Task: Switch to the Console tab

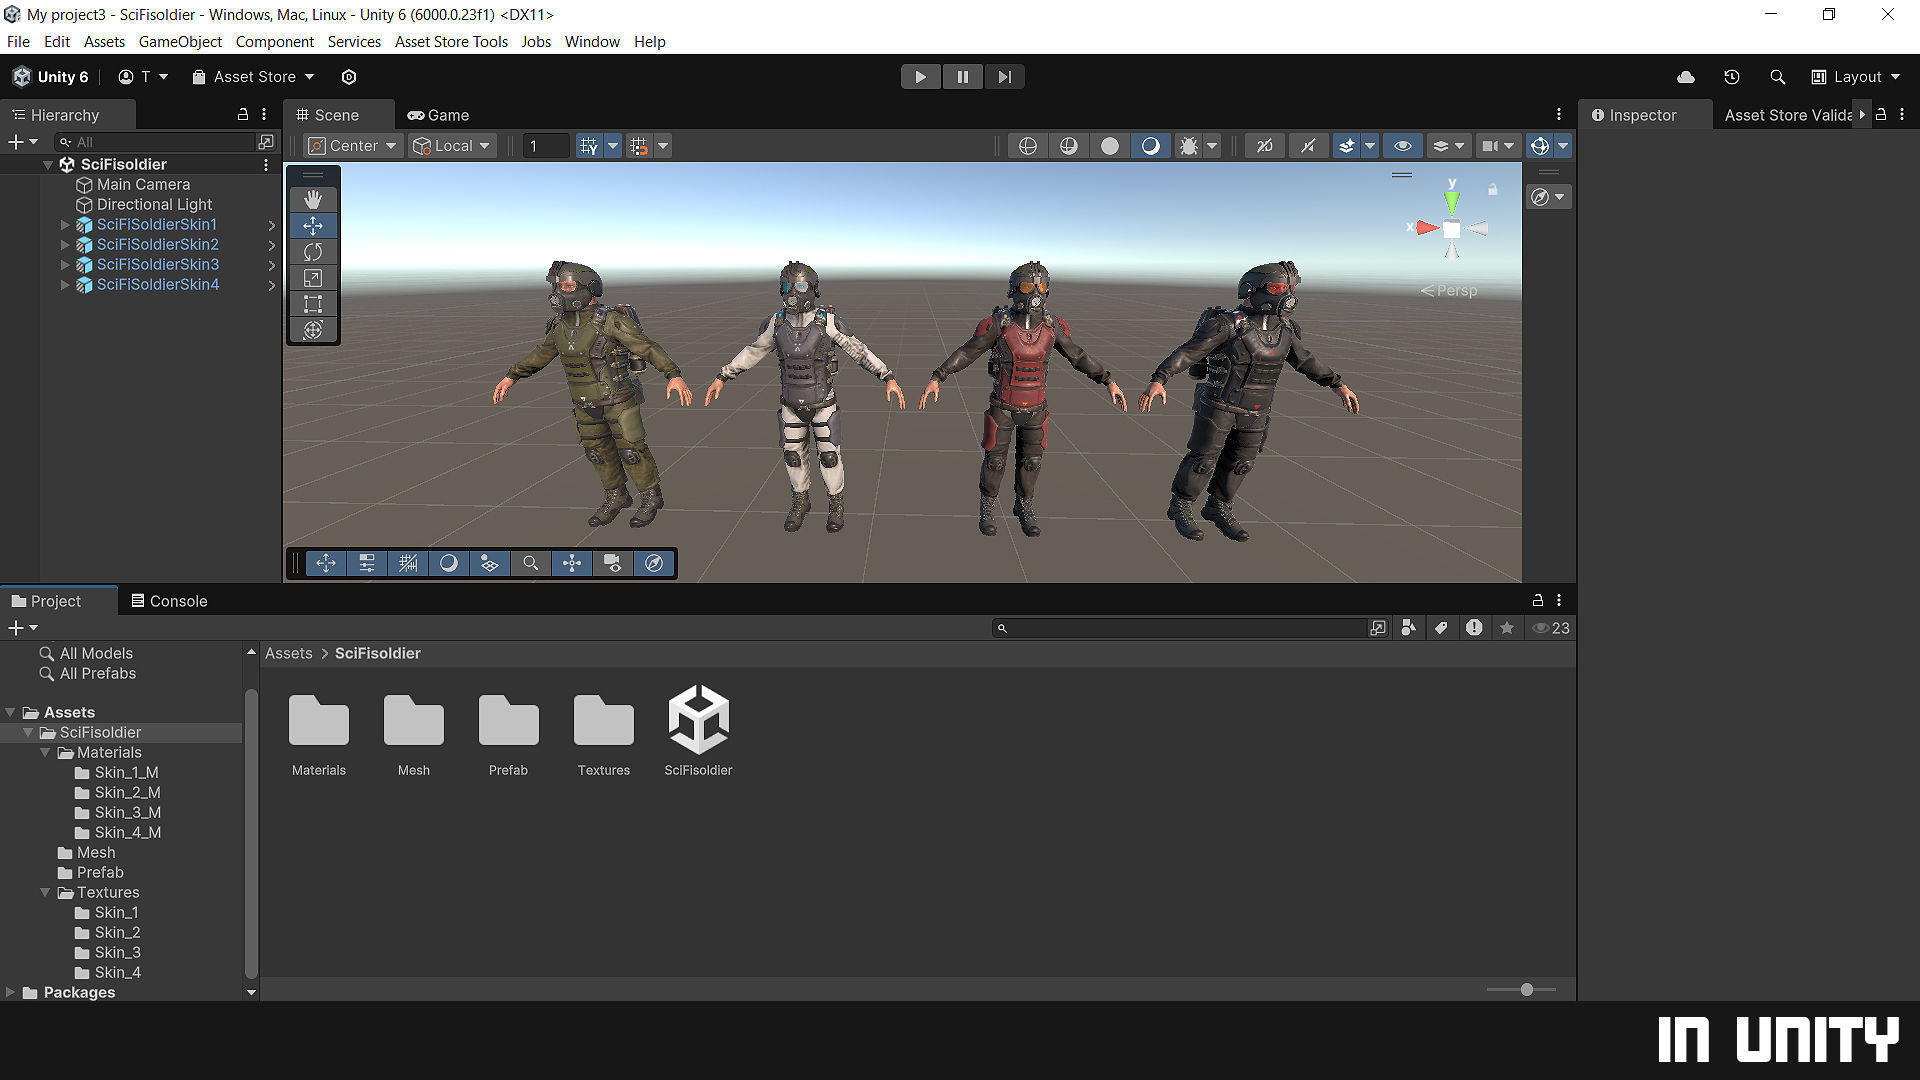Action: coord(169,601)
